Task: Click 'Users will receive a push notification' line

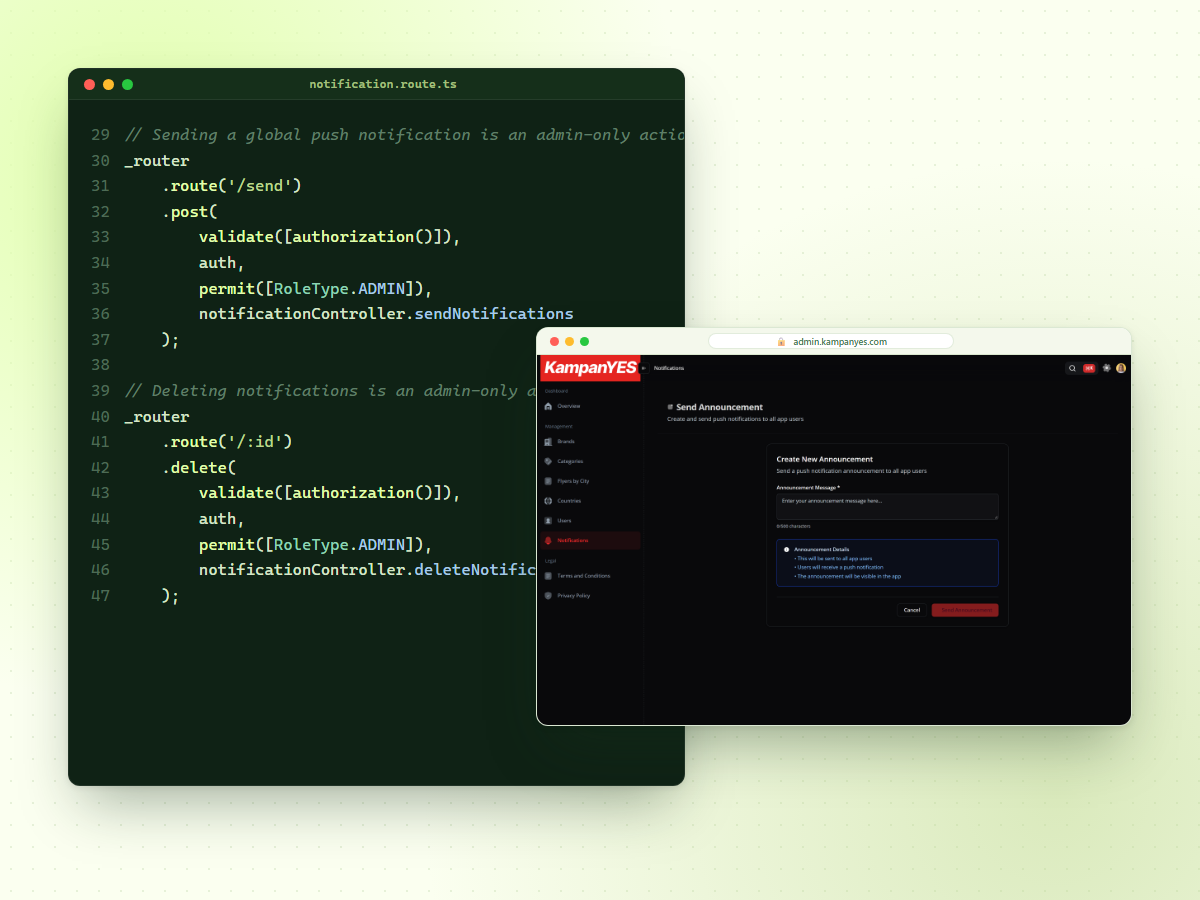Action: tap(840, 567)
